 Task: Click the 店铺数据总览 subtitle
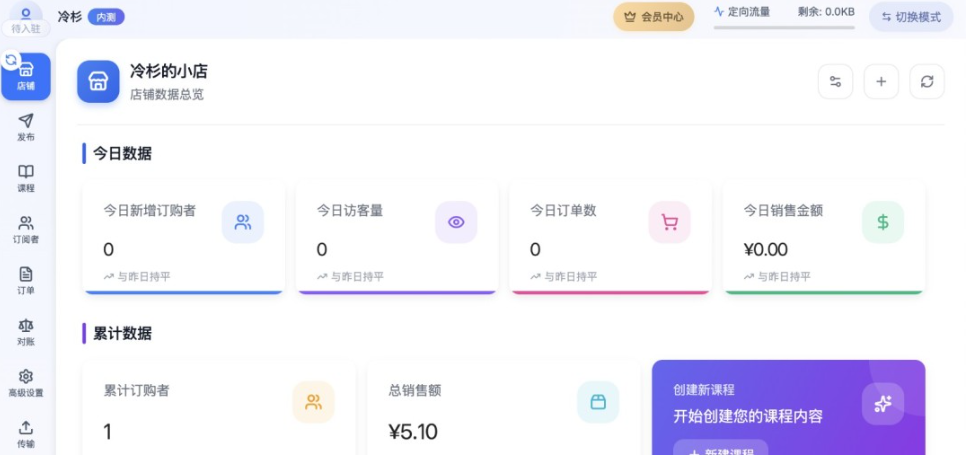coord(166,94)
